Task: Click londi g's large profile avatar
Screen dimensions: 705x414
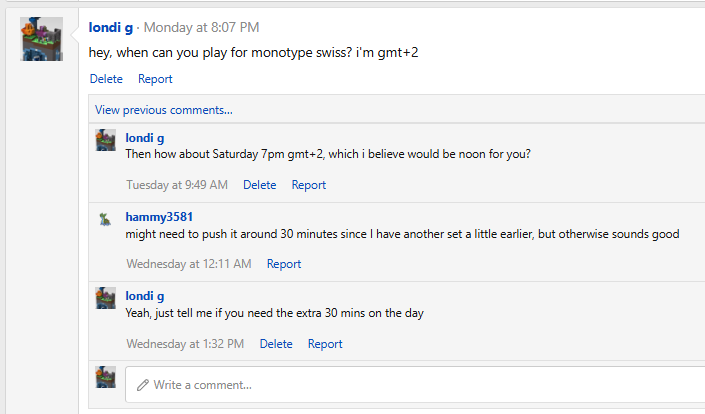Action: tap(42, 39)
